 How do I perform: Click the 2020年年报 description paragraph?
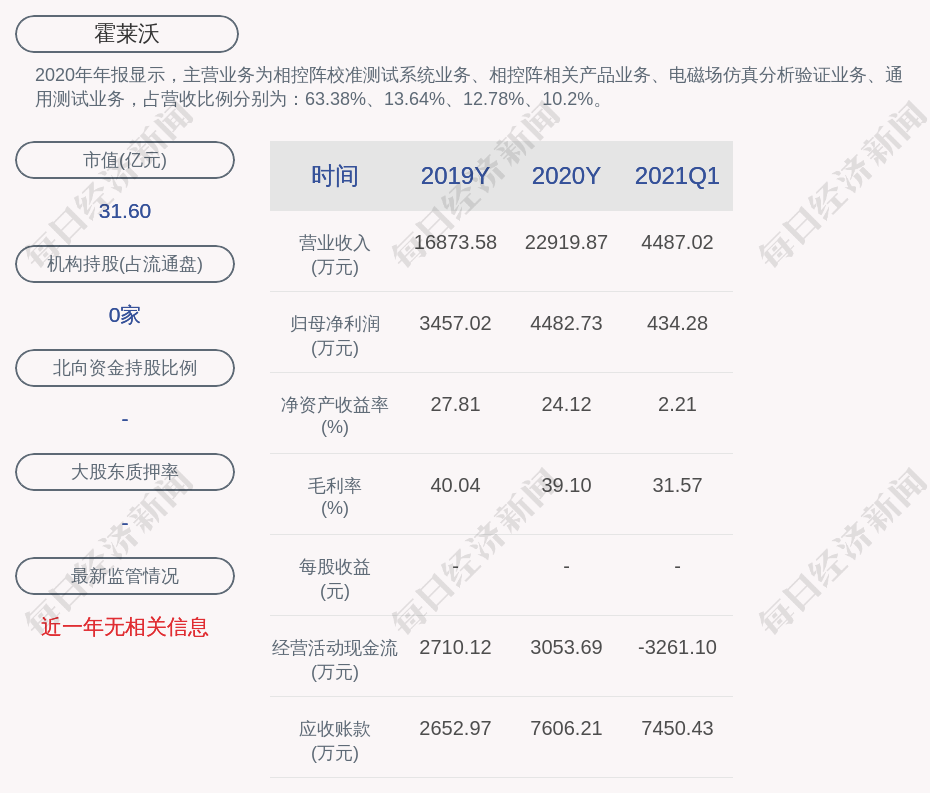tap(468, 87)
